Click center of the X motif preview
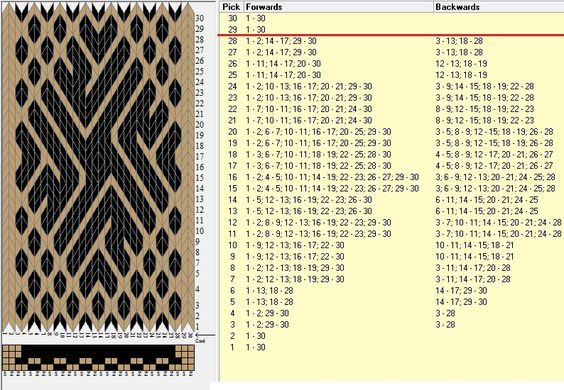The image size is (564, 390). (x=98, y=169)
